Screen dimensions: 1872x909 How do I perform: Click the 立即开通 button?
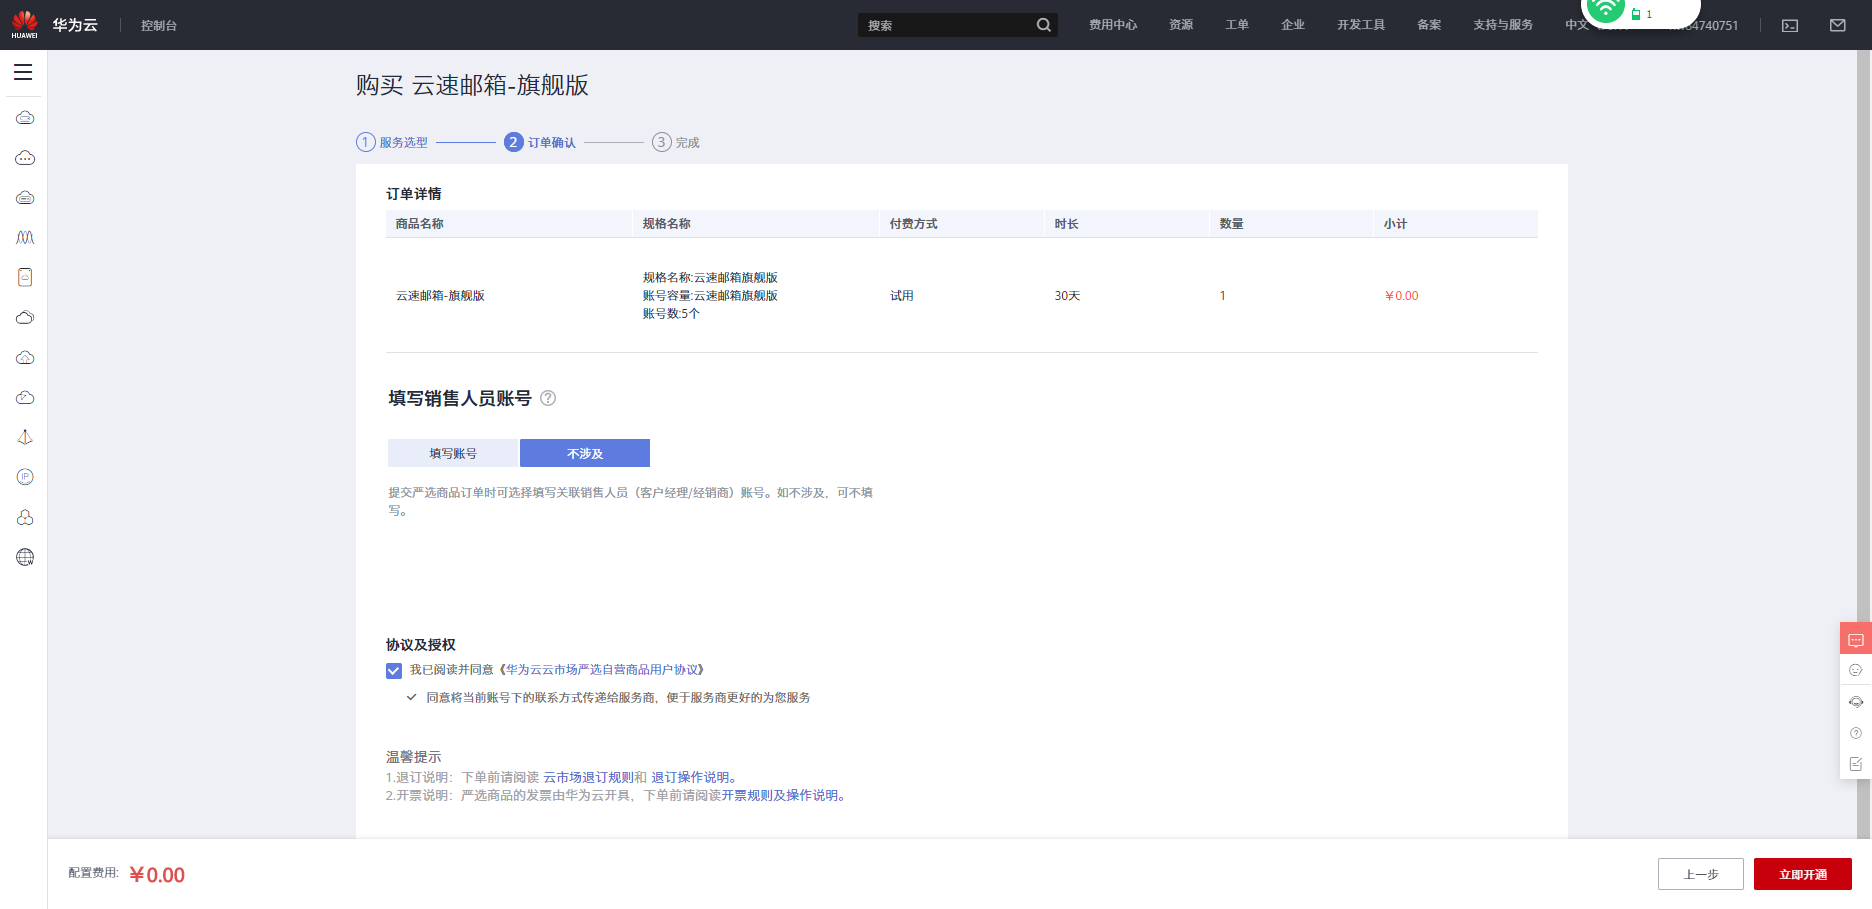(1803, 874)
